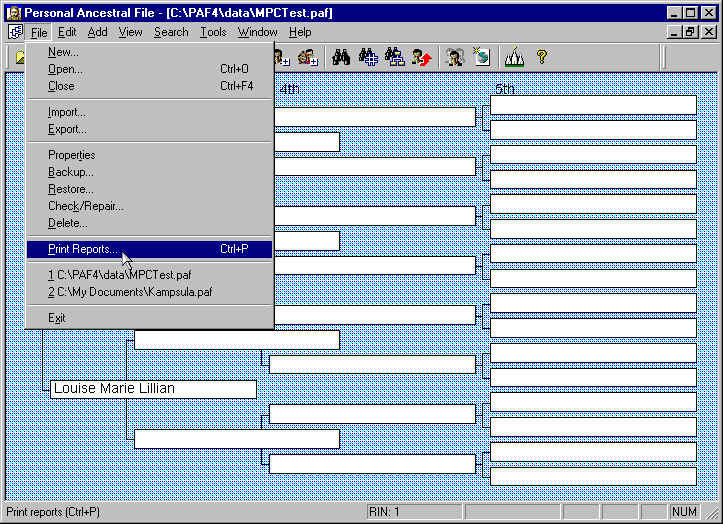Viewport: 723px width, 524px height.
Task: Open the Tools menu in menu bar
Action: (213, 32)
